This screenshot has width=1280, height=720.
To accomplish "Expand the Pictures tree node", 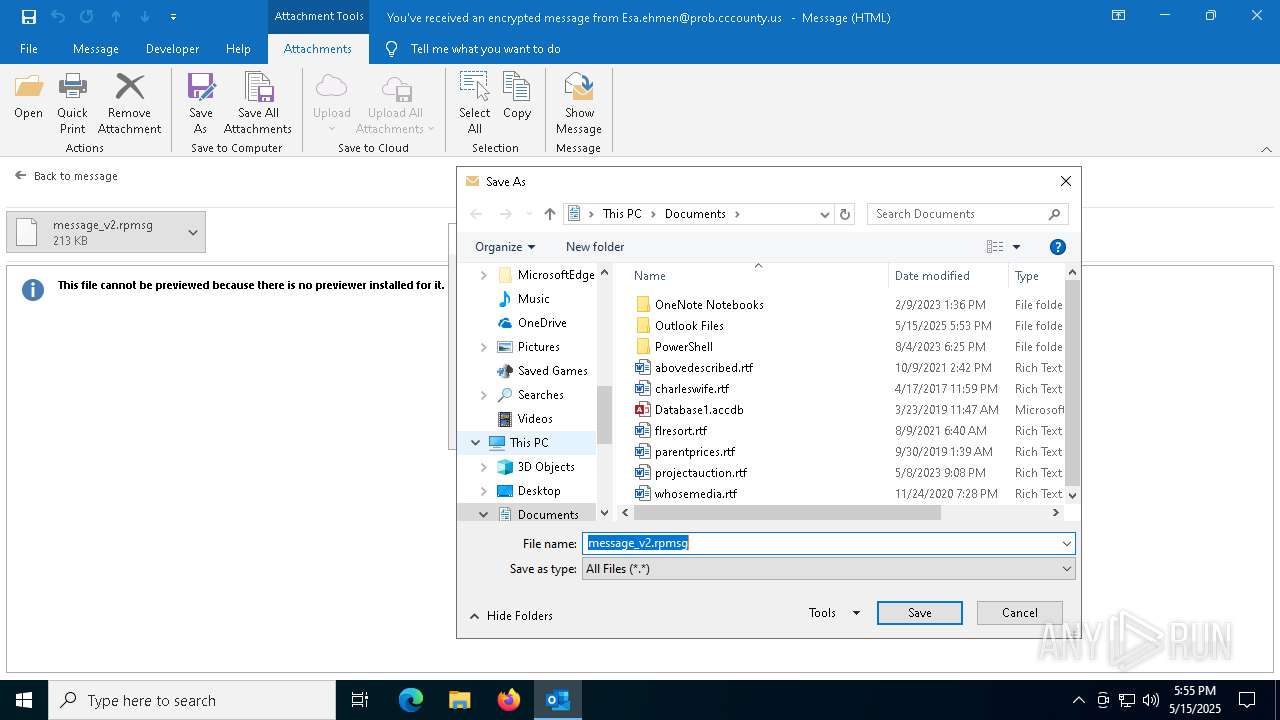I will point(484,347).
